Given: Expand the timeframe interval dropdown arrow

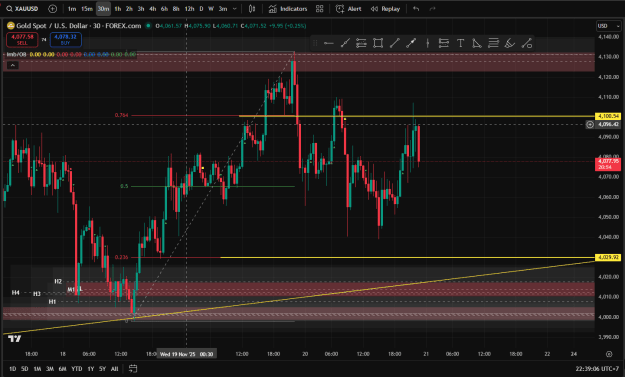Looking at the screenshot, I should point(234,9).
